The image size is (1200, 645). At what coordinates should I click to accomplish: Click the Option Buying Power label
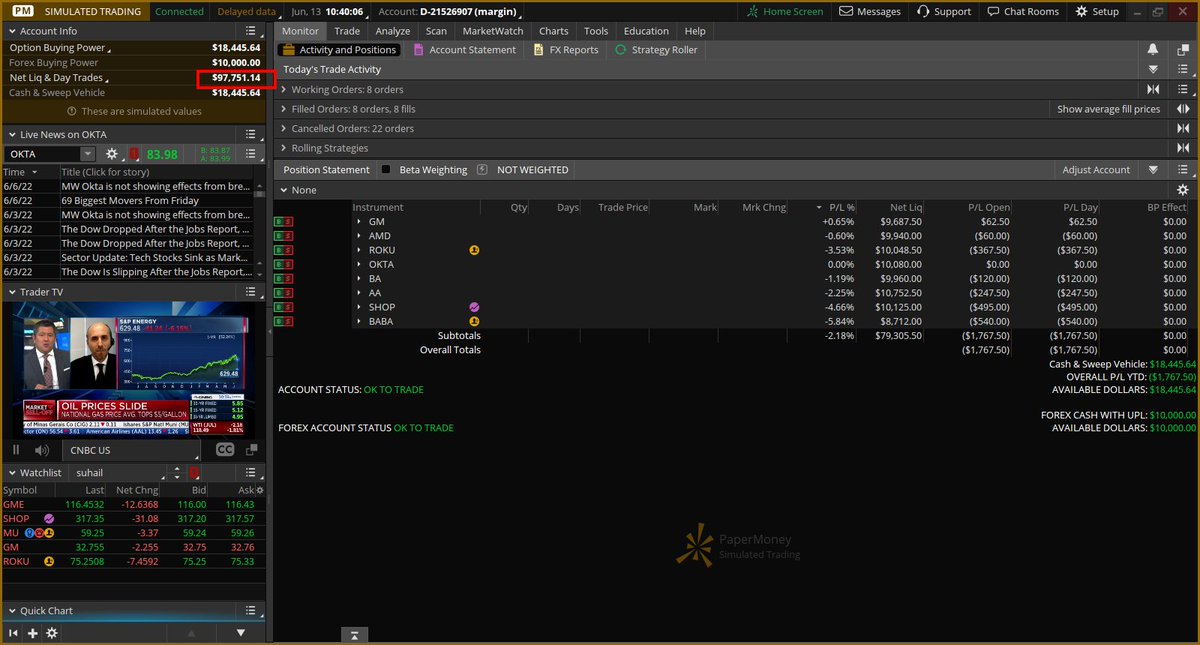(x=59, y=47)
